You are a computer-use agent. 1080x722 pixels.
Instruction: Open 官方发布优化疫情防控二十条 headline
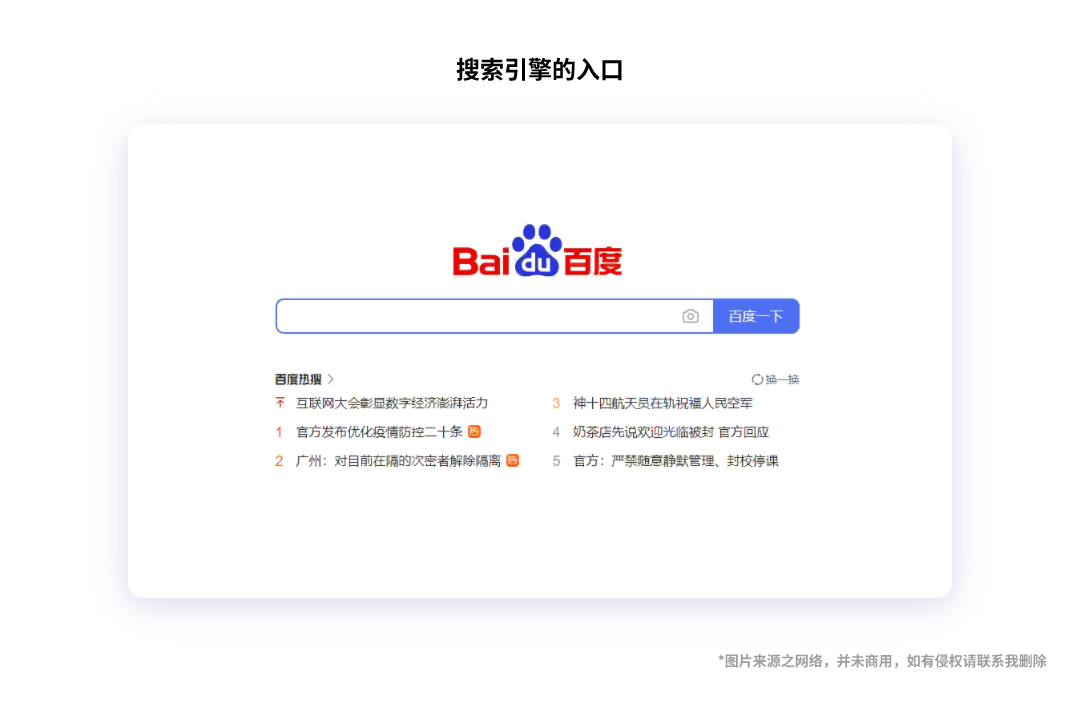point(379,432)
